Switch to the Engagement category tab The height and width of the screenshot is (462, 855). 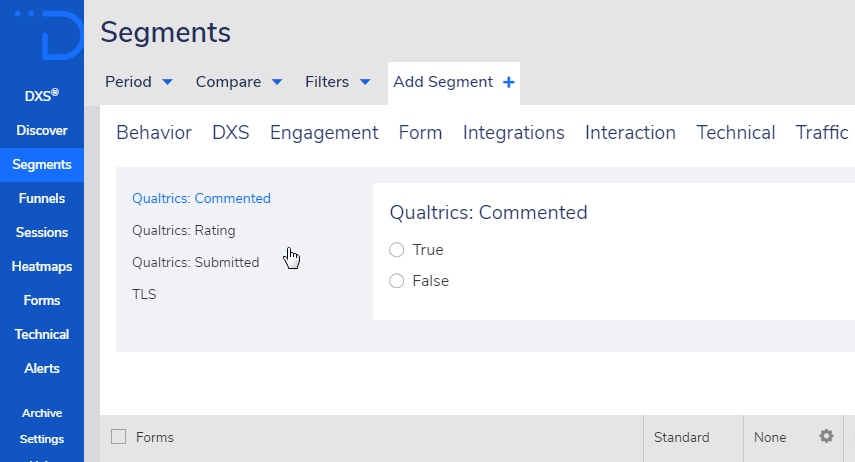click(x=324, y=133)
